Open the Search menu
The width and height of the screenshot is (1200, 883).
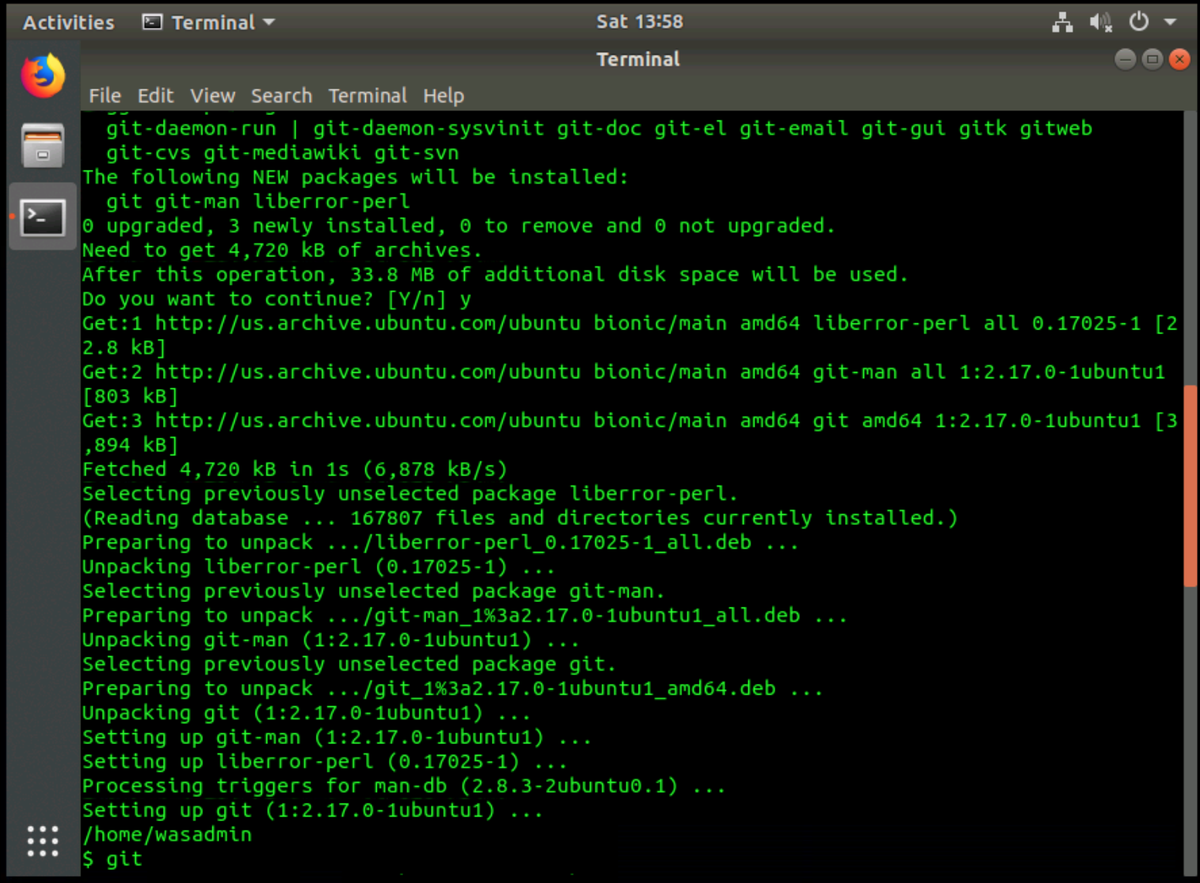(x=281, y=96)
